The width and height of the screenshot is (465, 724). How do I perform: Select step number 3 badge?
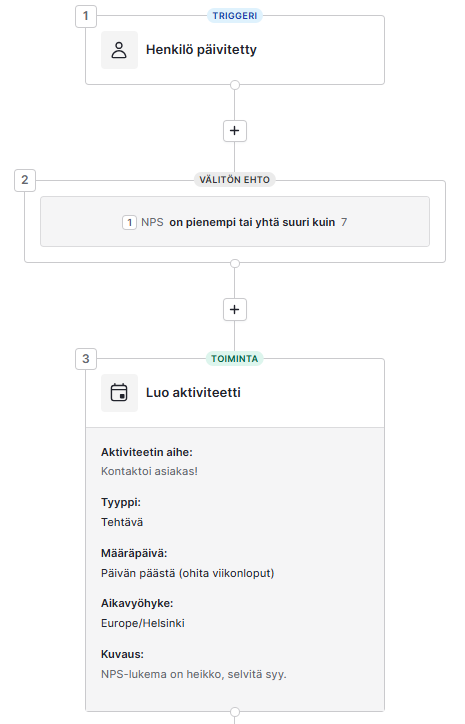point(86,359)
